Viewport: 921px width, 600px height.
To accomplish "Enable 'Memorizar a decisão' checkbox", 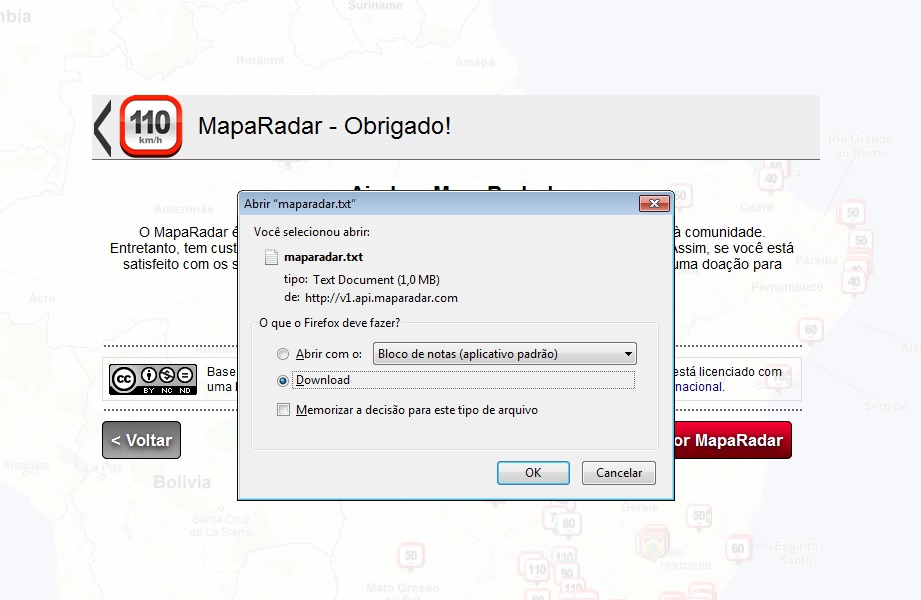I will (283, 410).
